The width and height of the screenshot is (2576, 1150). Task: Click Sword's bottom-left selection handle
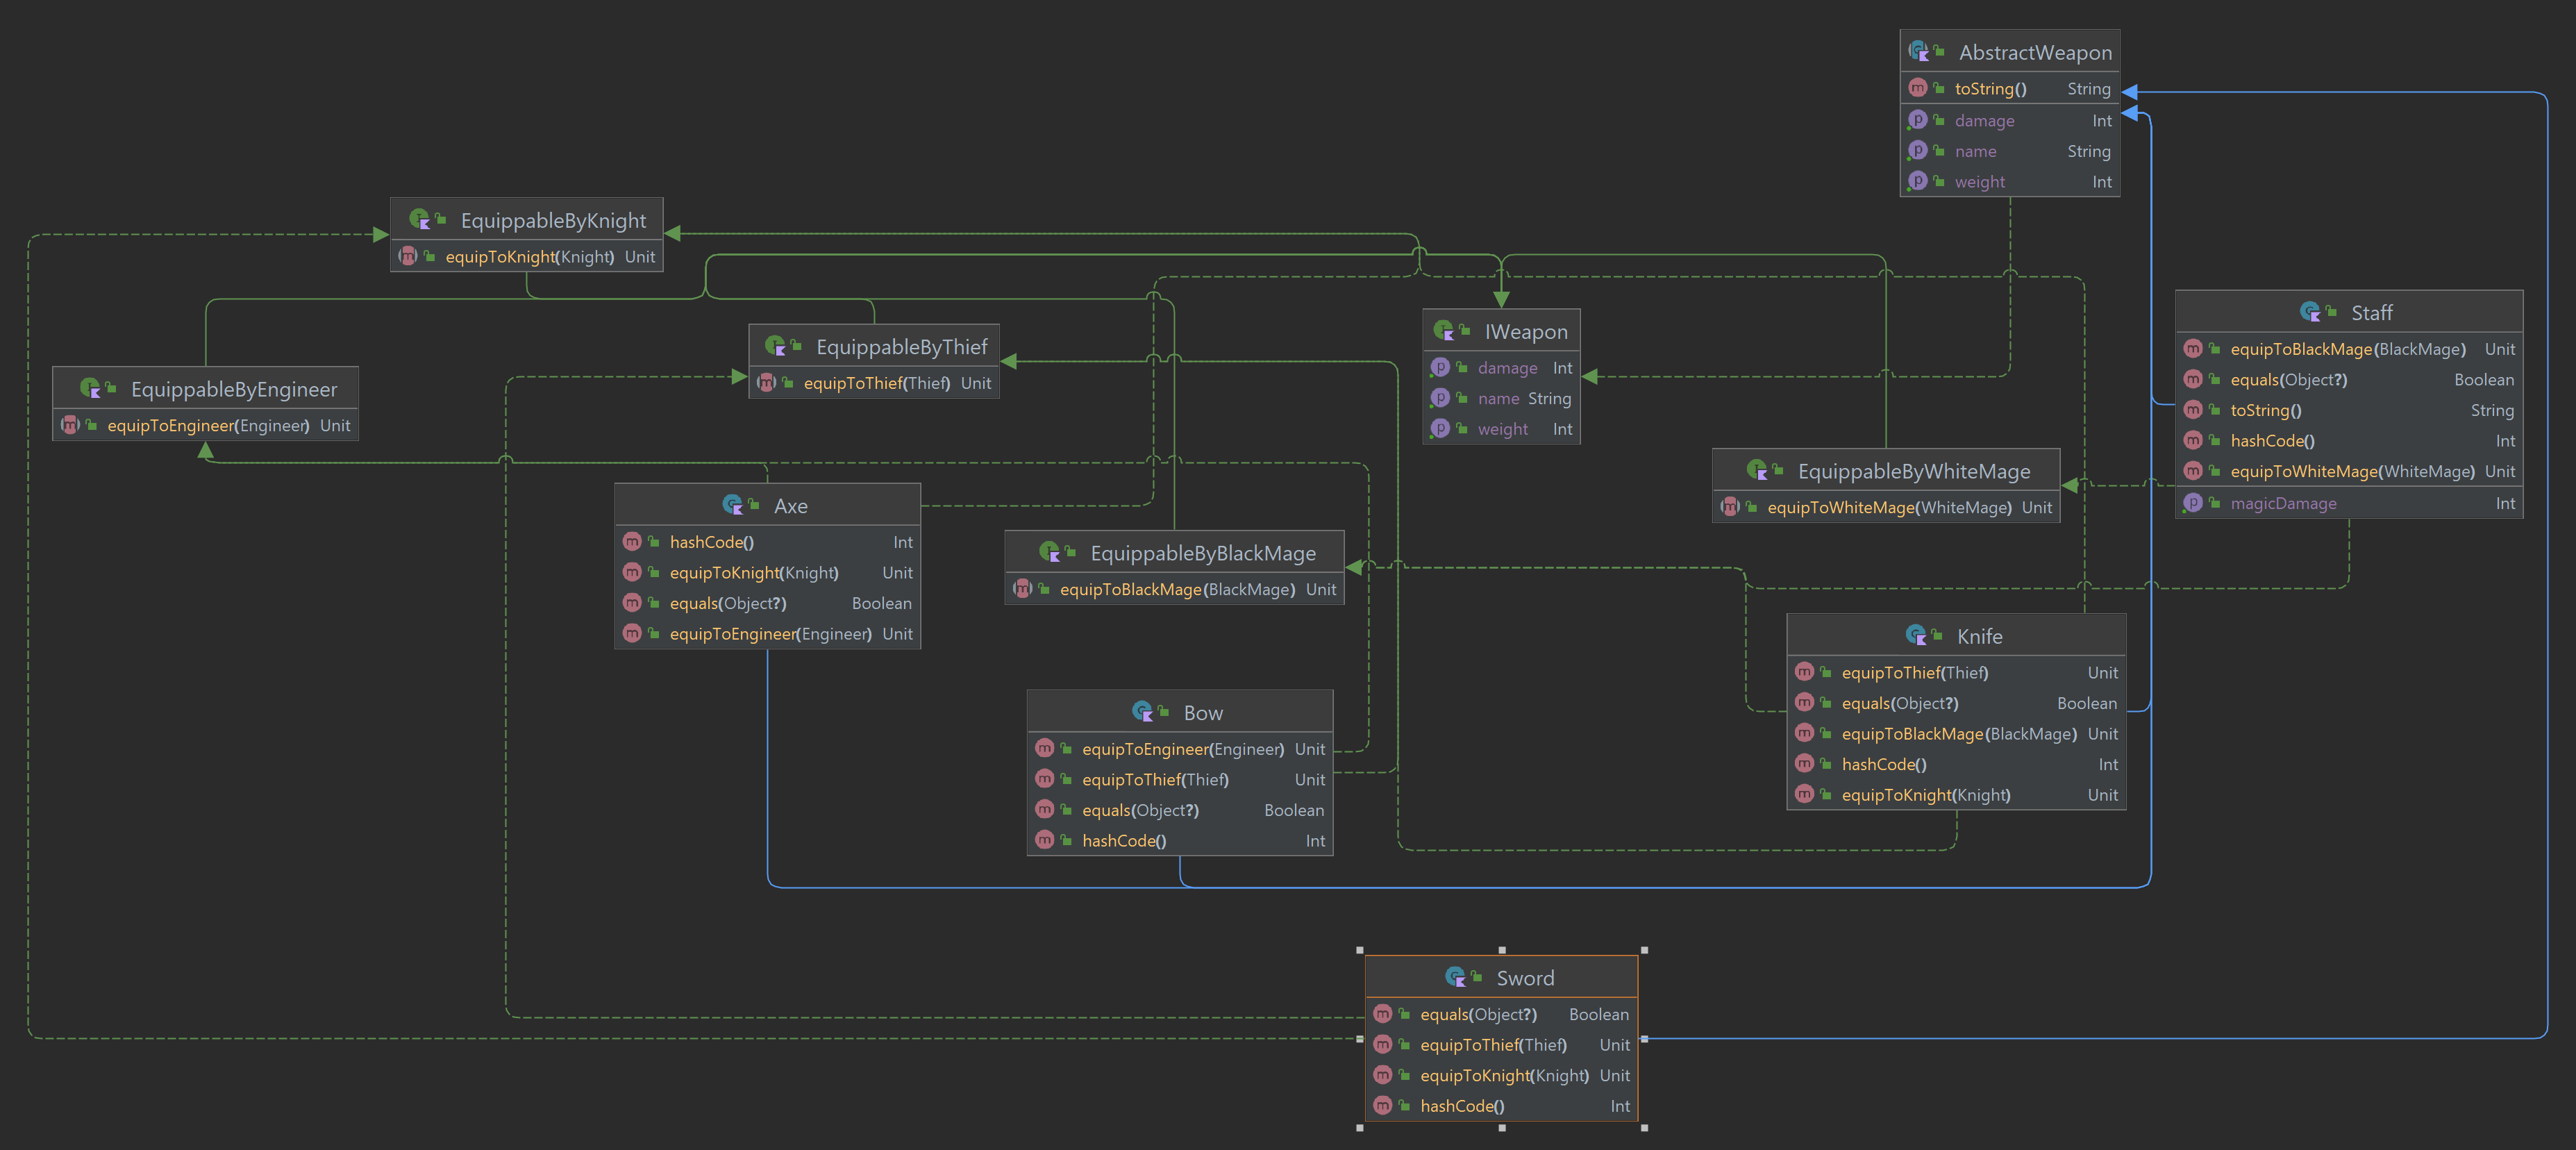[x=1360, y=1128]
